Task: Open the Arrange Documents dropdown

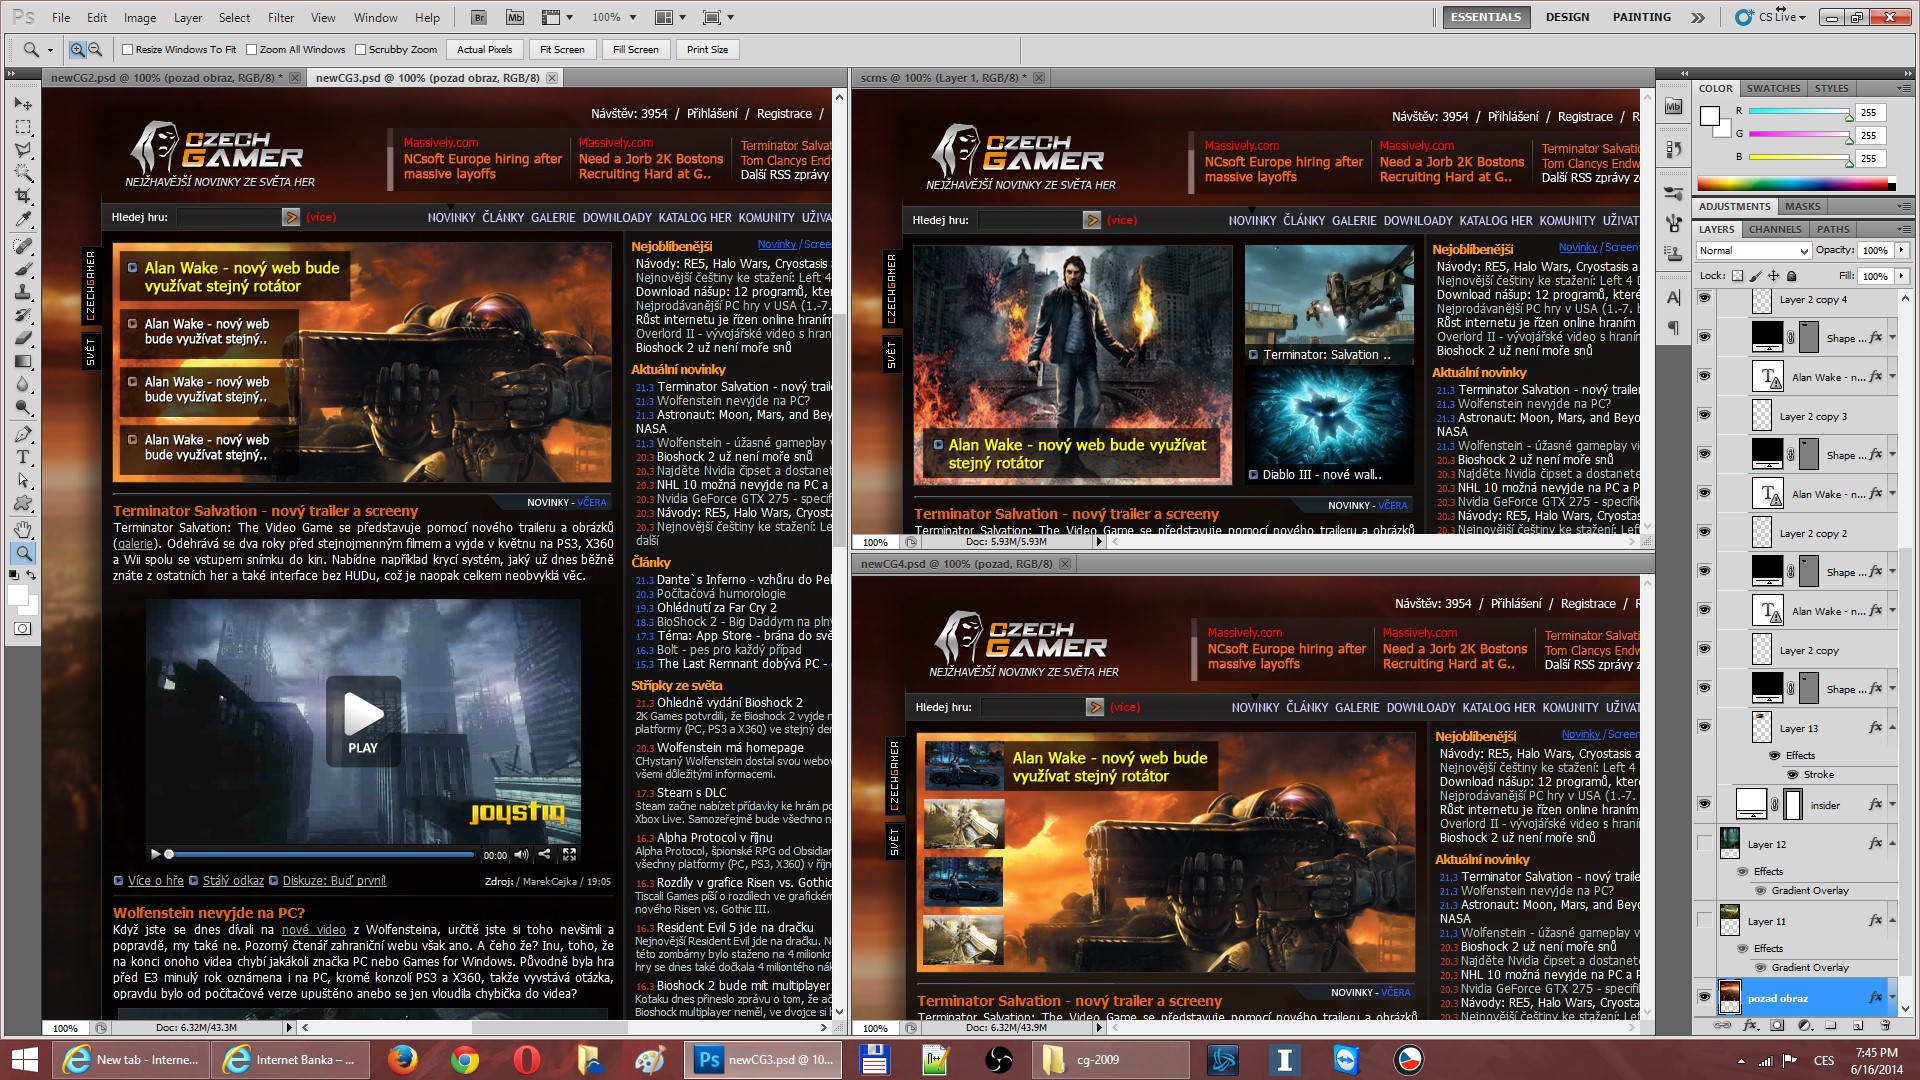Action: click(670, 17)
